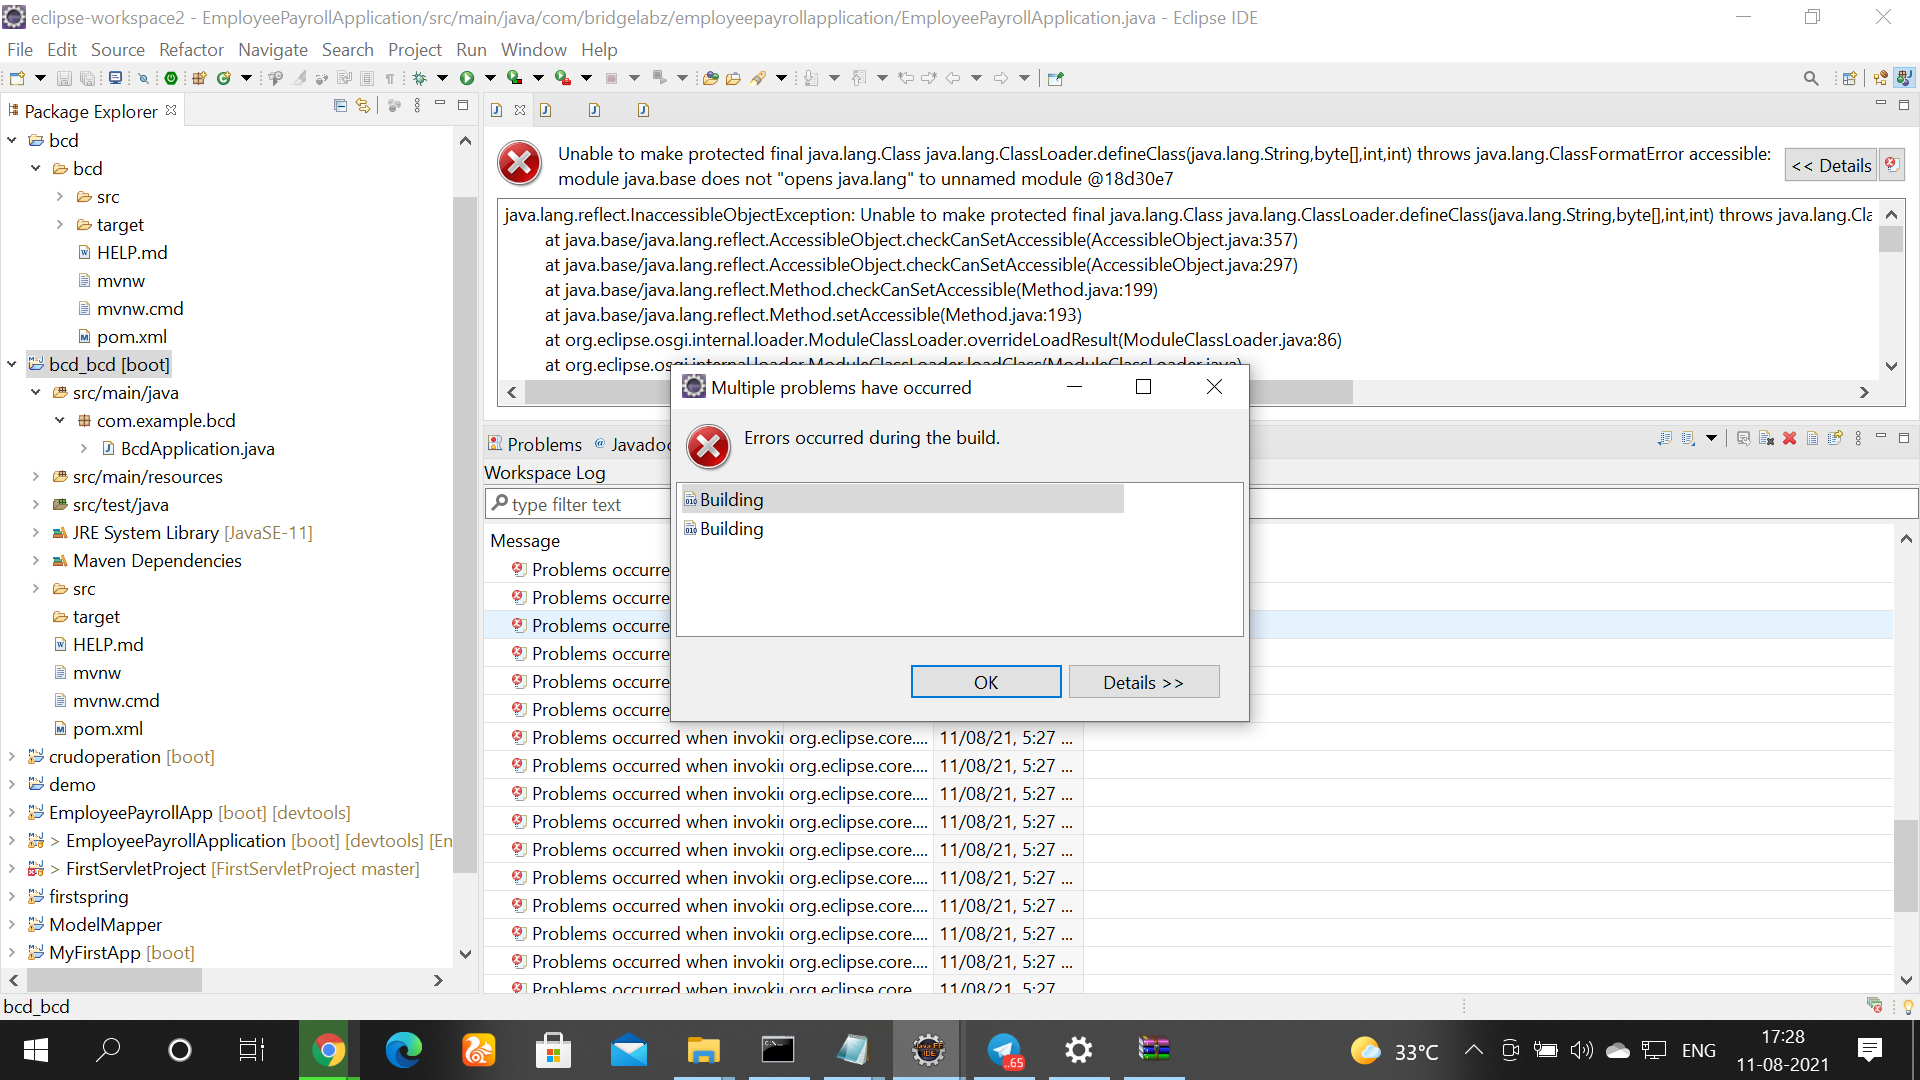Screen dimensions: 1920x1080
Task: Open the Run button dropdown arrow
Action: coord(490,78)
